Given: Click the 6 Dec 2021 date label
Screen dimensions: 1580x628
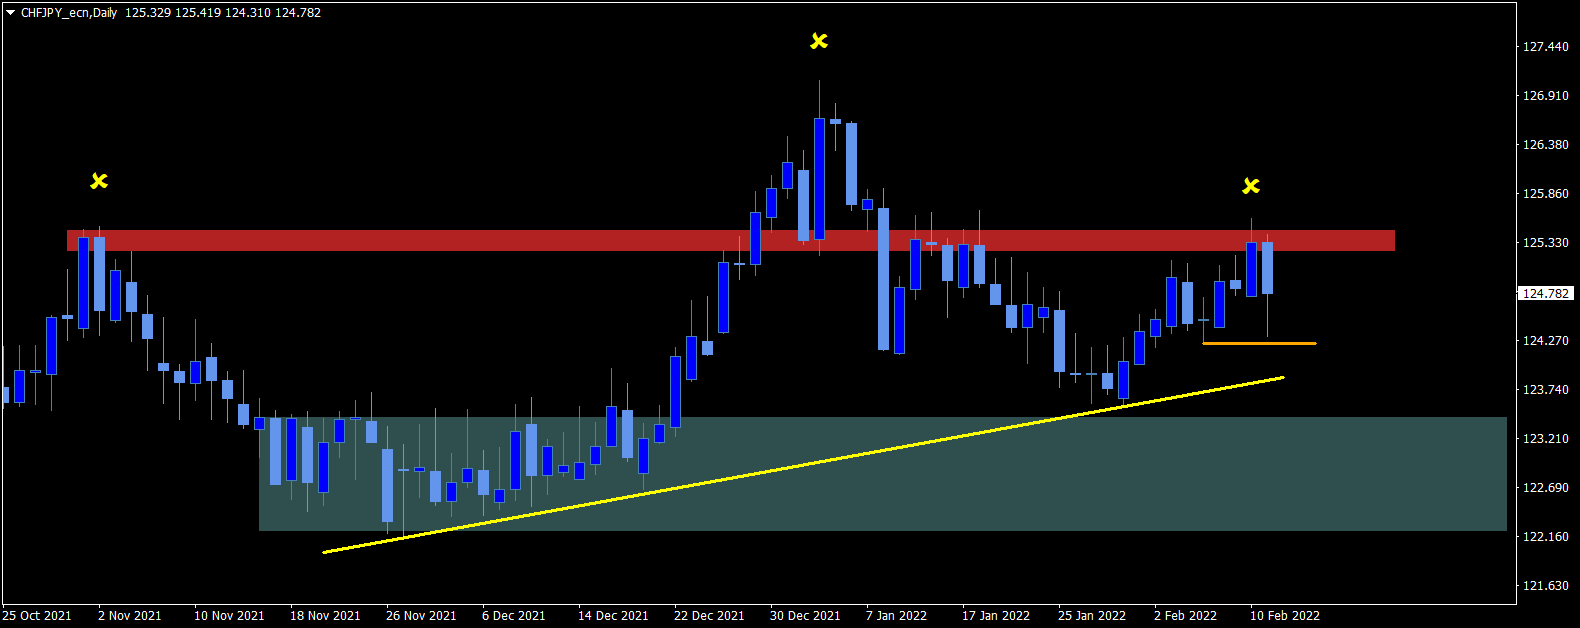Looking at the screenshot, I should click(x=514, y=616).
